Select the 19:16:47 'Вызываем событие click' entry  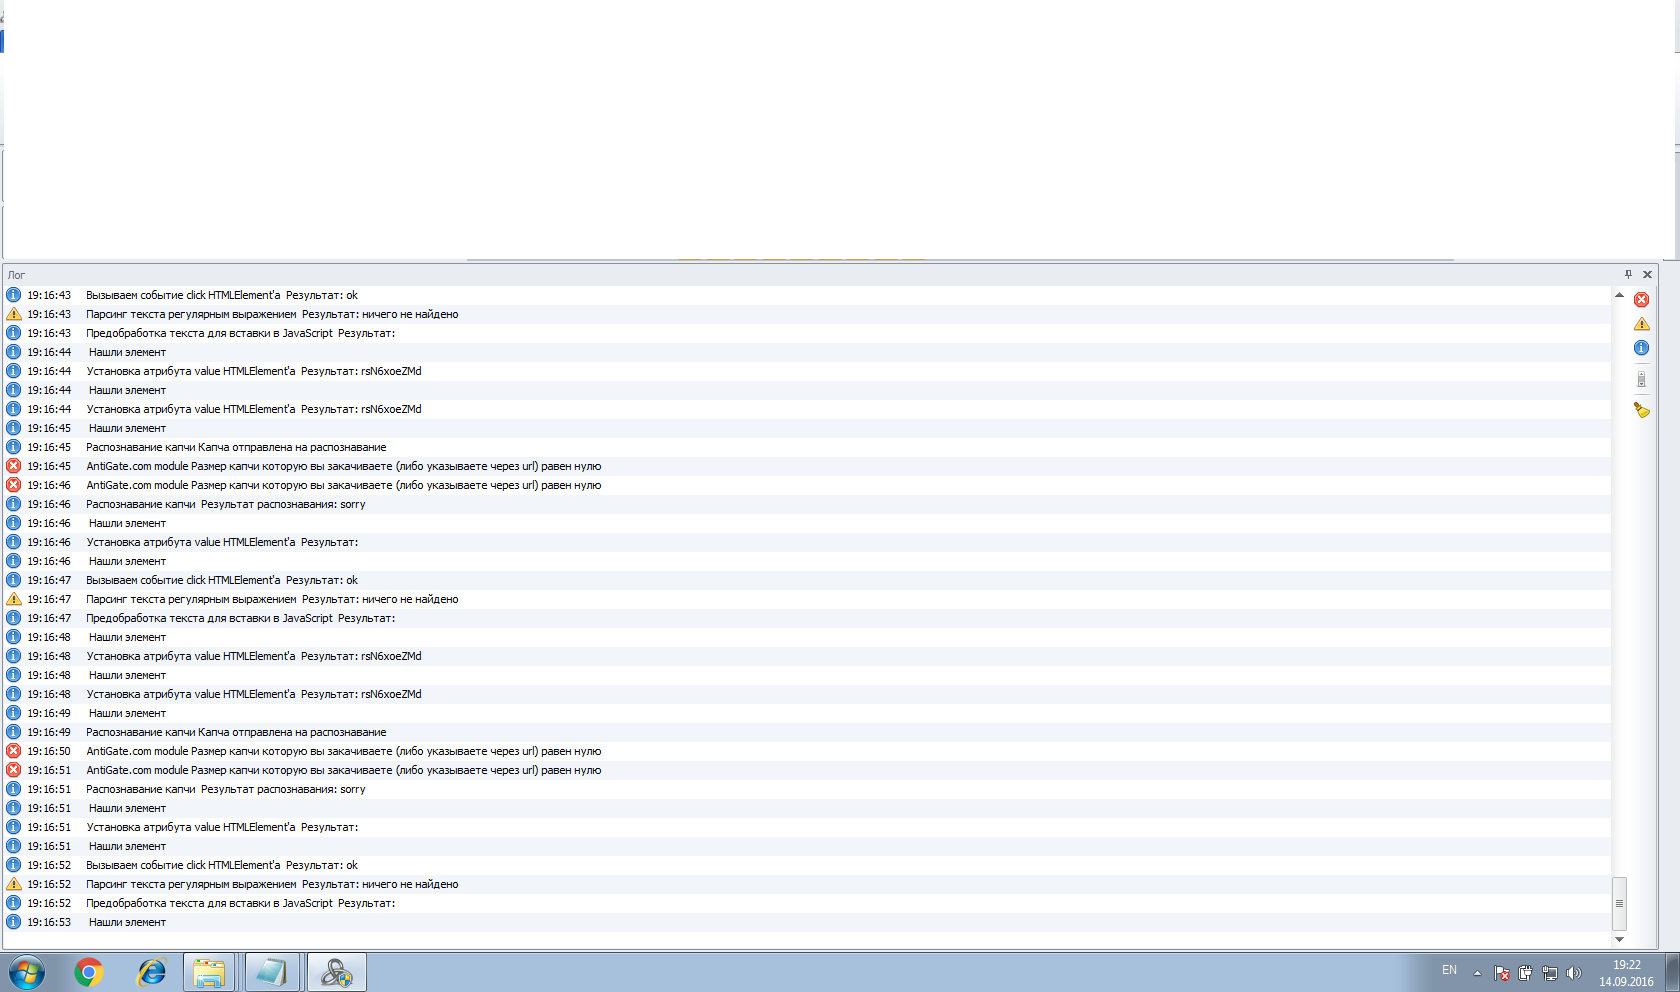(x=807, y=580)
